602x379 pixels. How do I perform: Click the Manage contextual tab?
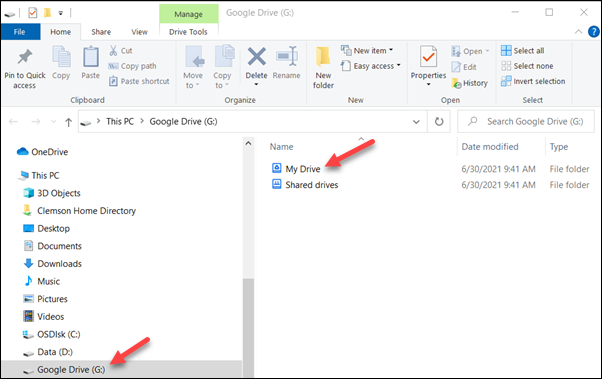click(189, 14)
